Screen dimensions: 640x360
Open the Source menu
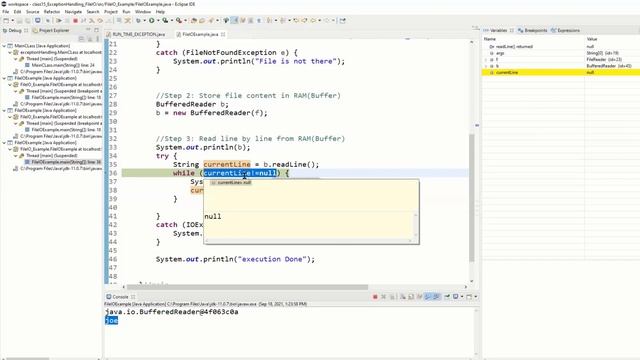[x=33, y=12]
